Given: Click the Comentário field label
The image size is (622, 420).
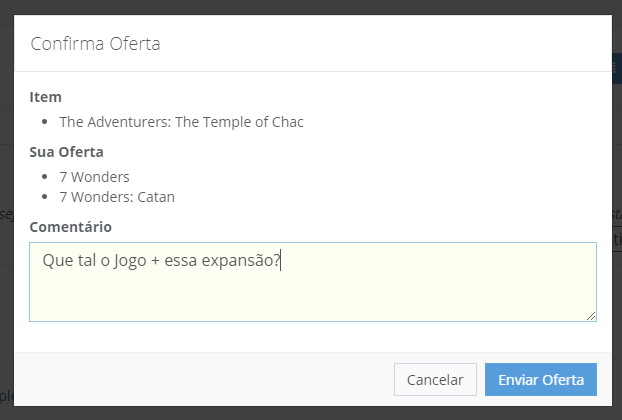Looking at the screenshot, I should tap(71, 227).
